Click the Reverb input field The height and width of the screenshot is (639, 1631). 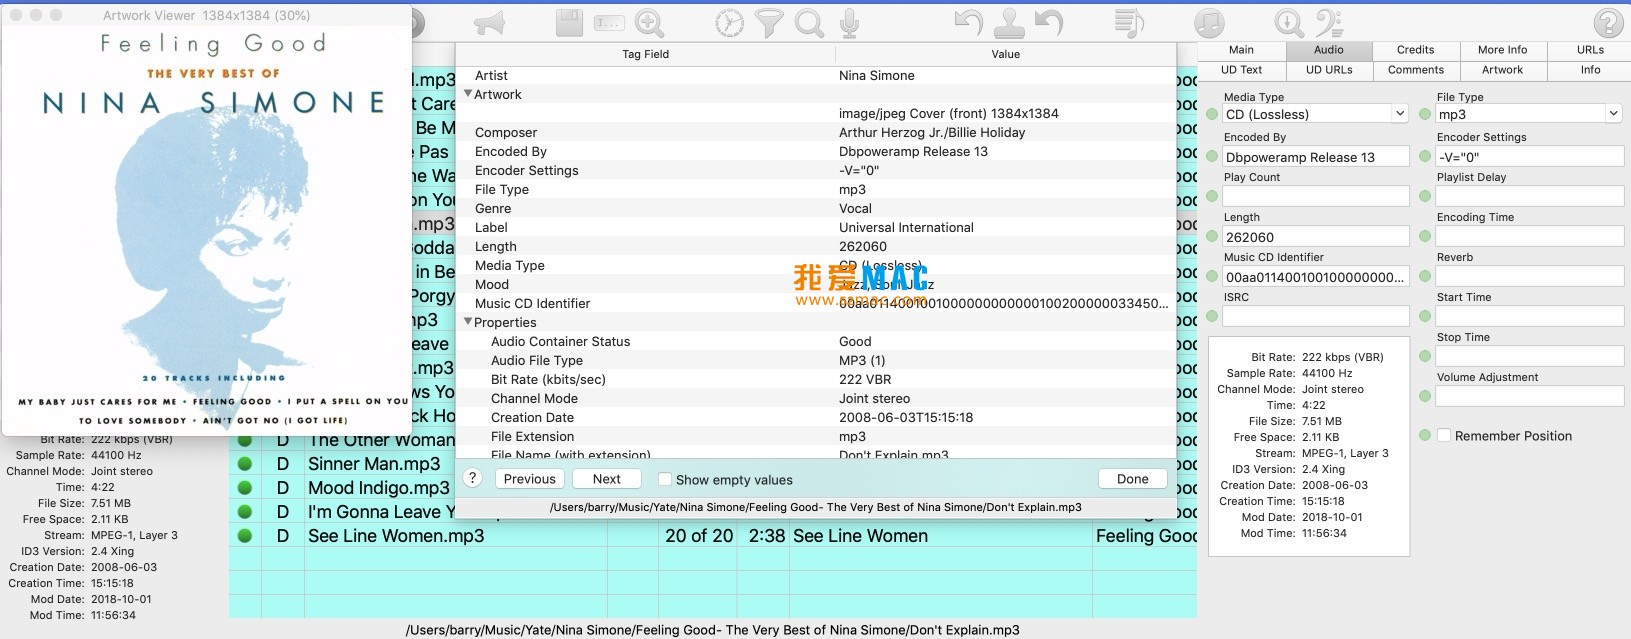click(x=1529, y=276)
